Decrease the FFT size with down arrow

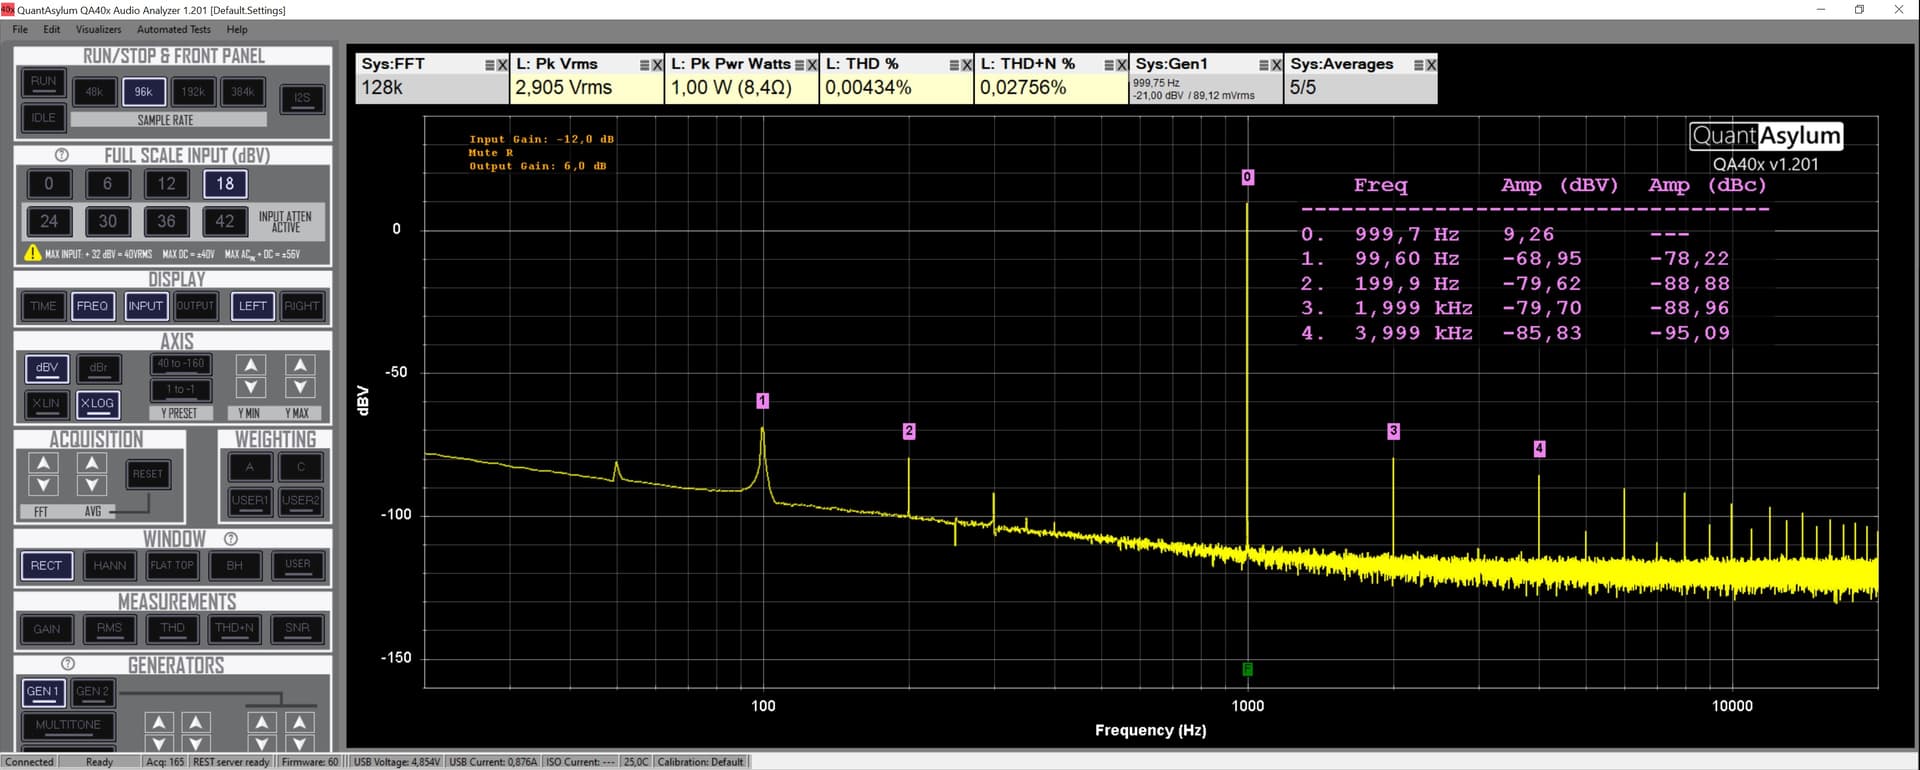pos(43,486)
